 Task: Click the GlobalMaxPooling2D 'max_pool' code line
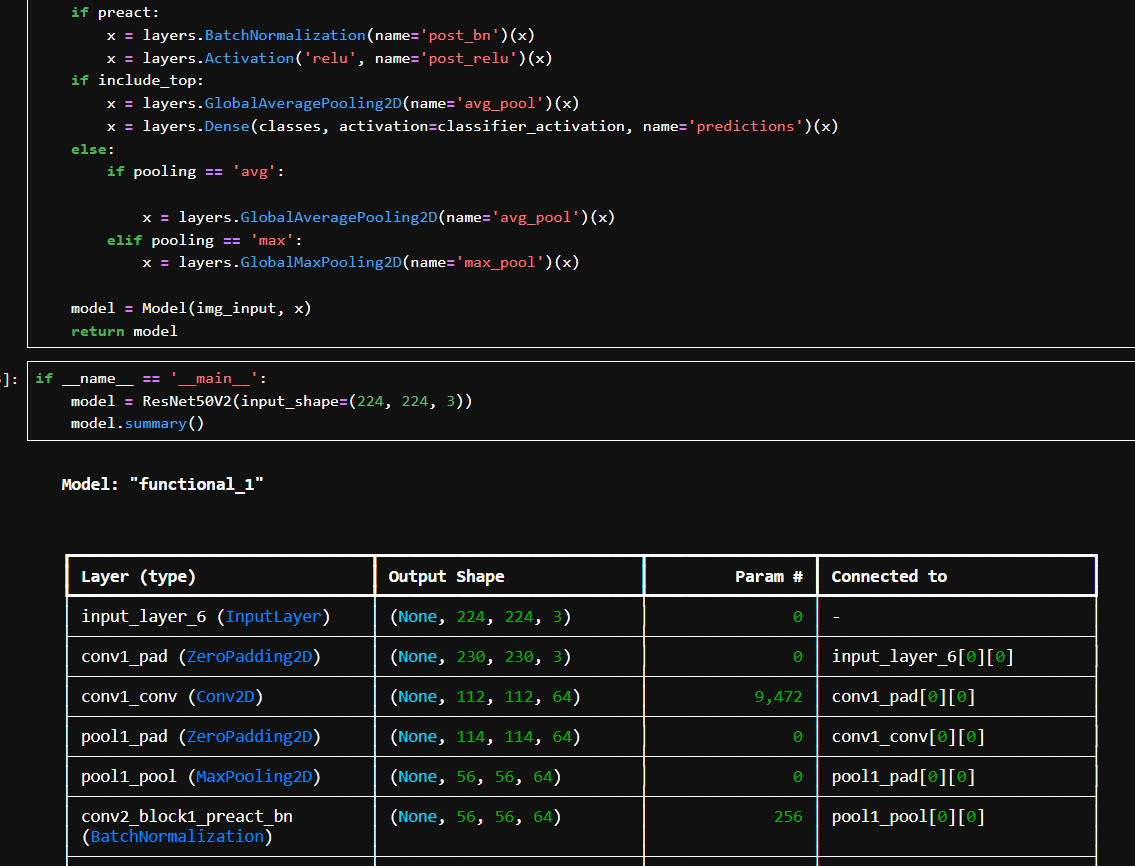point(360,262)
